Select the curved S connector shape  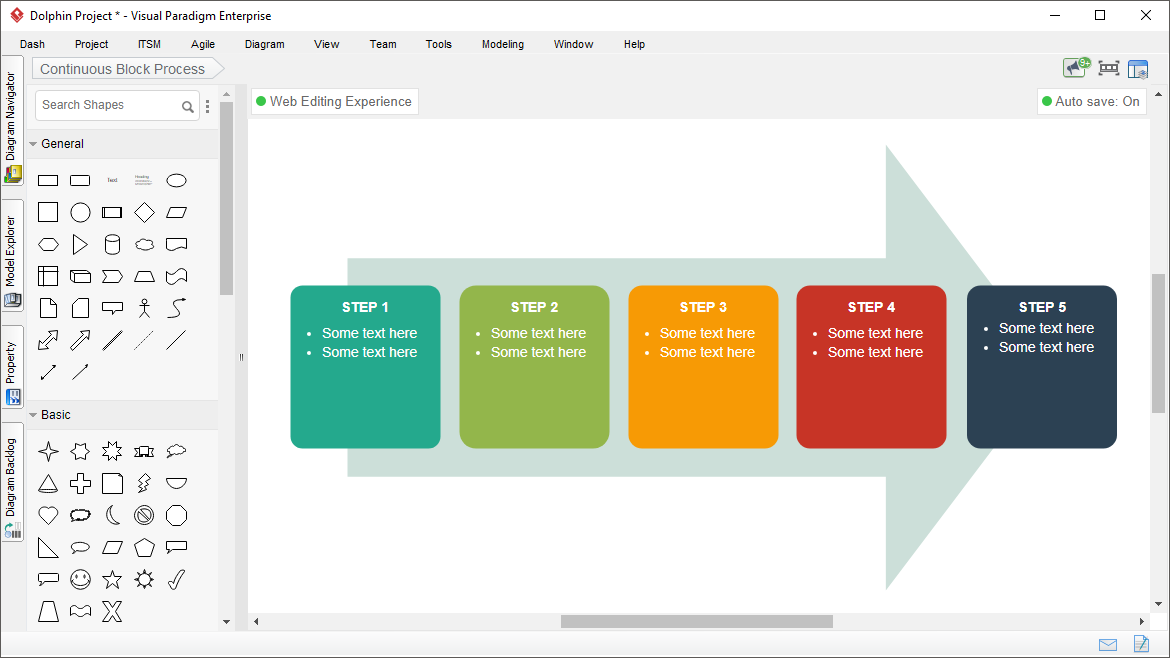click(x=176, y=308)
